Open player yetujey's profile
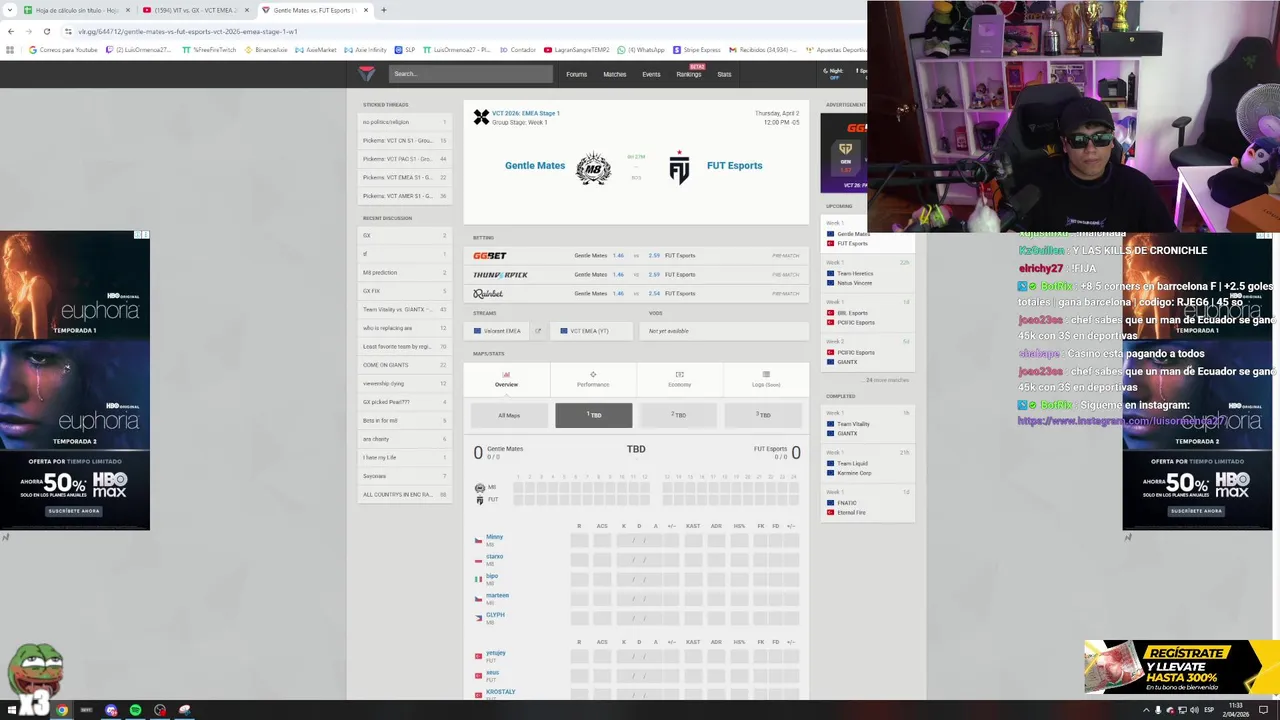The width and height of the screenshot is (1280, 720). (x=496, y=653)
